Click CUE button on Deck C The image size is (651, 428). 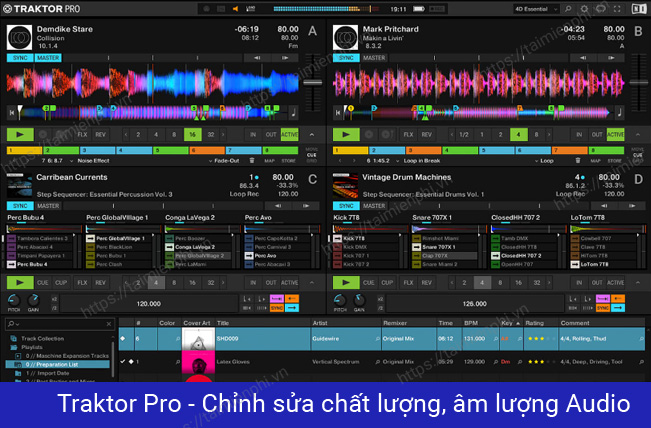(x=43, y=283)
